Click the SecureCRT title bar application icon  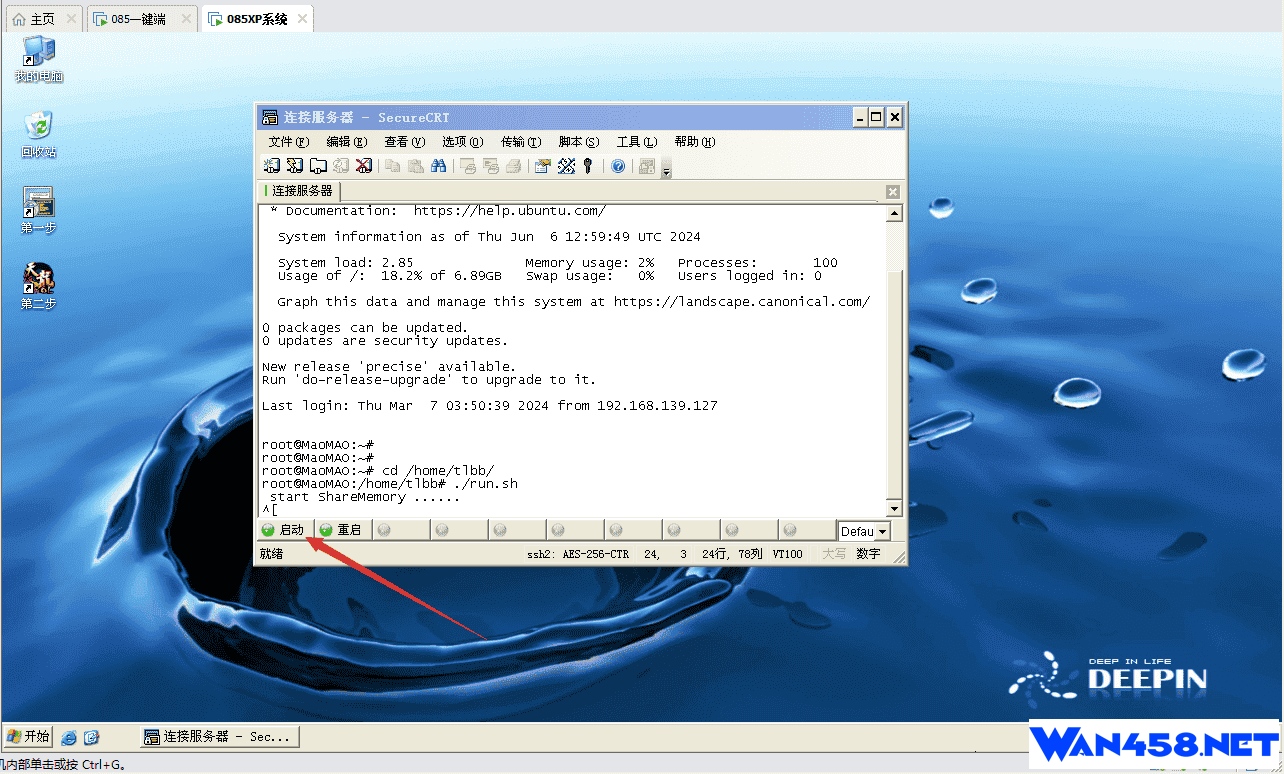pos(270,117)
